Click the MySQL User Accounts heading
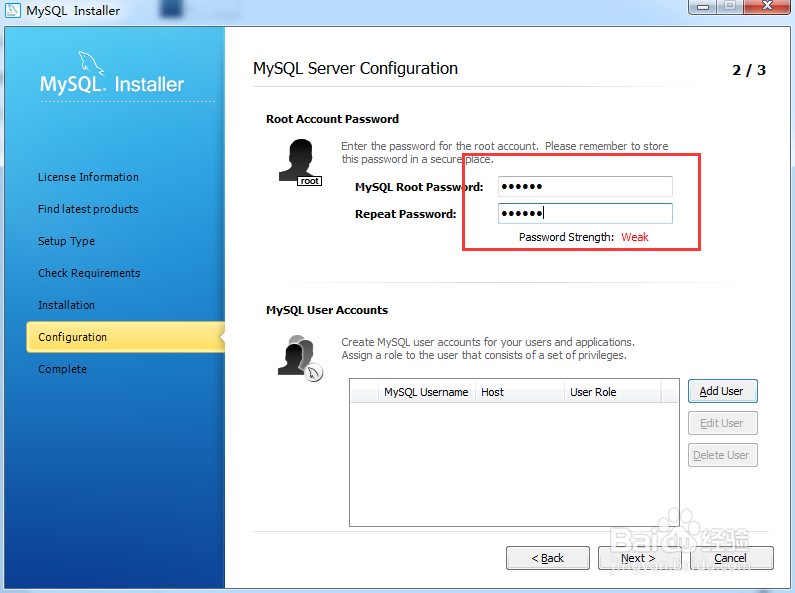This screenshot has height=593, width=795. pyautogui.click(x=327, y=310)
